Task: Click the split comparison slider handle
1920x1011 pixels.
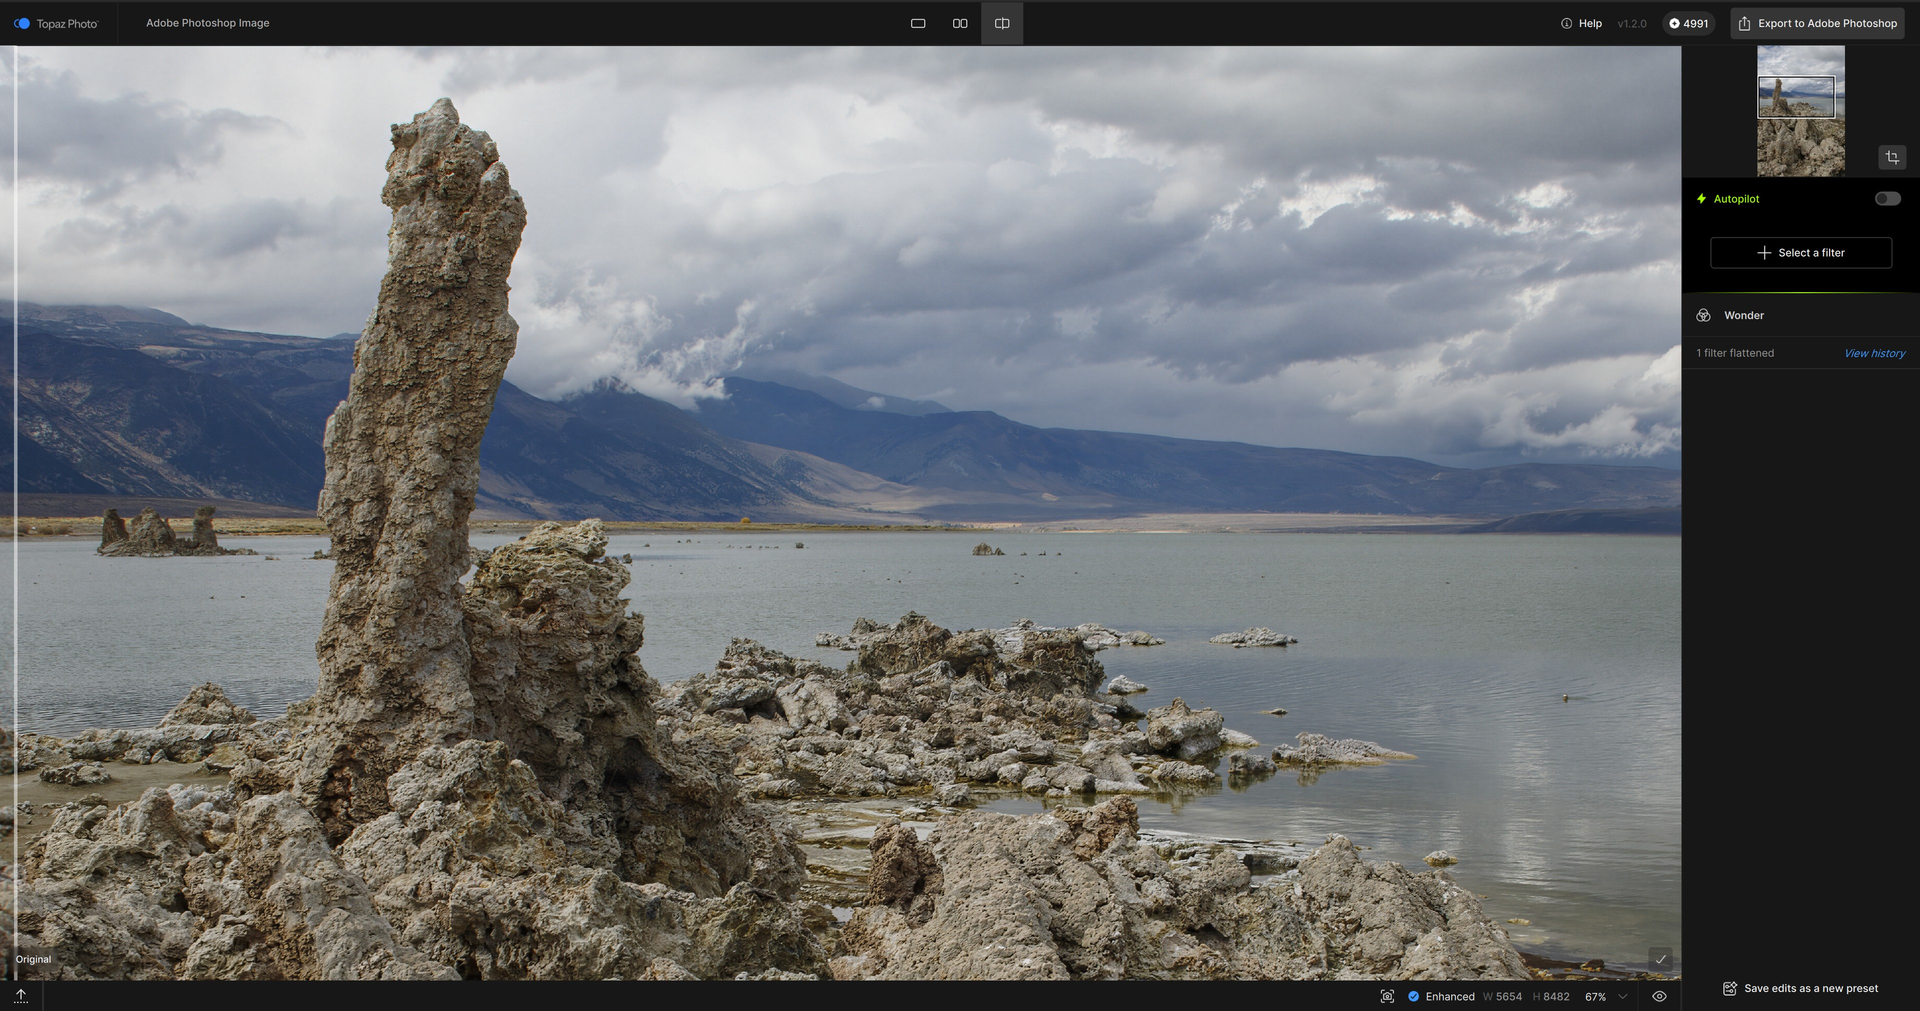Action: pyautogui.click(x=15, y=510)
